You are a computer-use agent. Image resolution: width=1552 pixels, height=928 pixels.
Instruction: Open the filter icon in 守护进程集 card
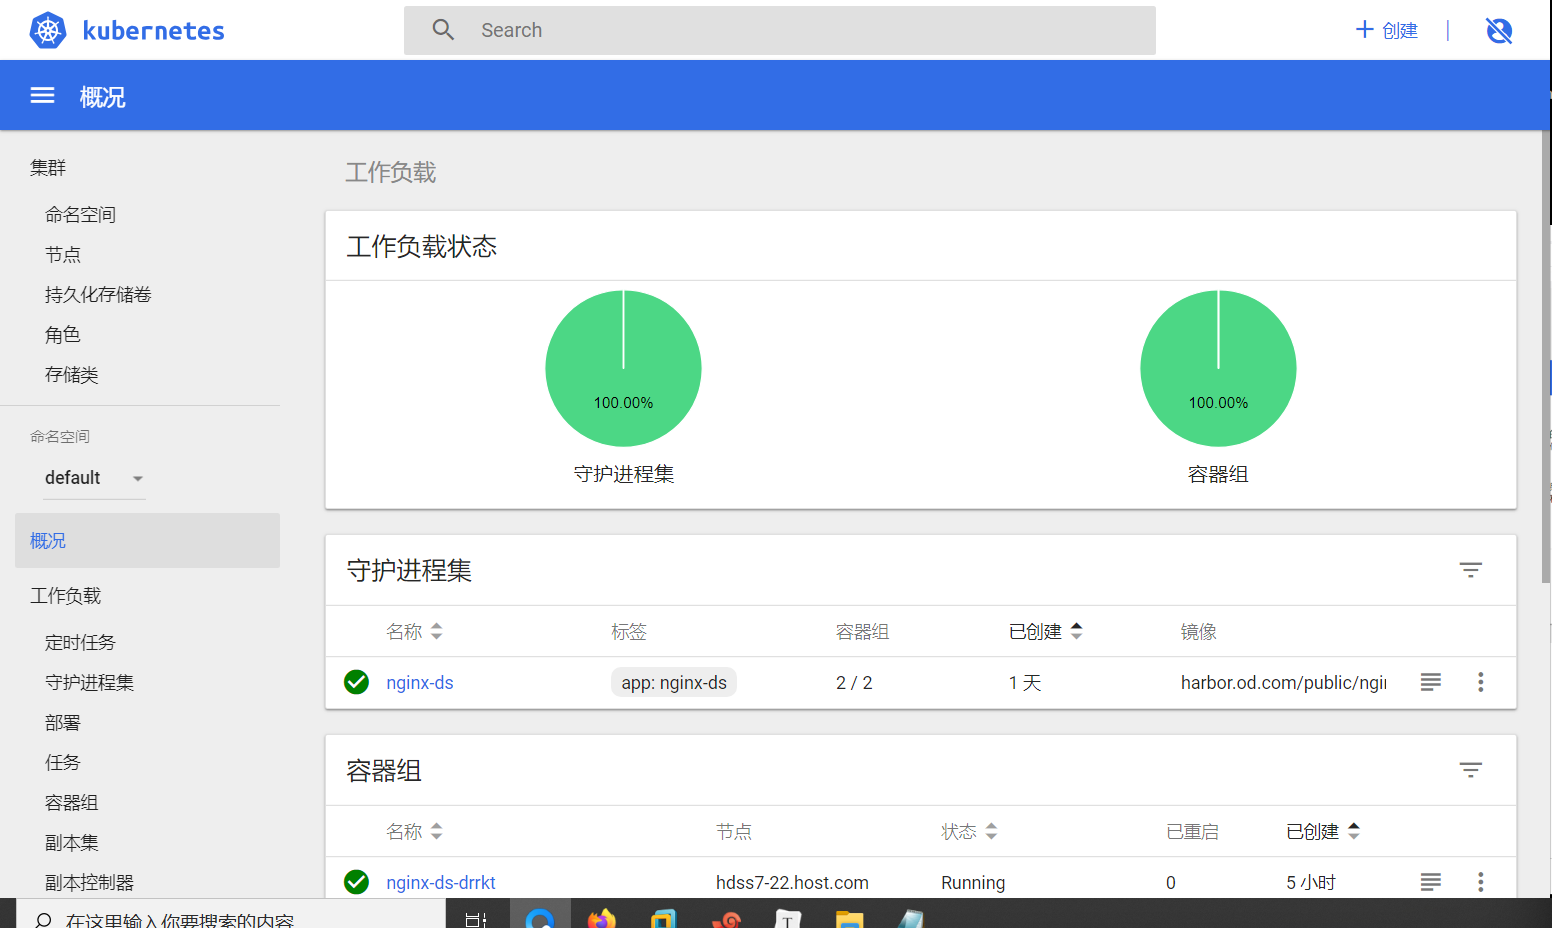[x=1470, y=570]
